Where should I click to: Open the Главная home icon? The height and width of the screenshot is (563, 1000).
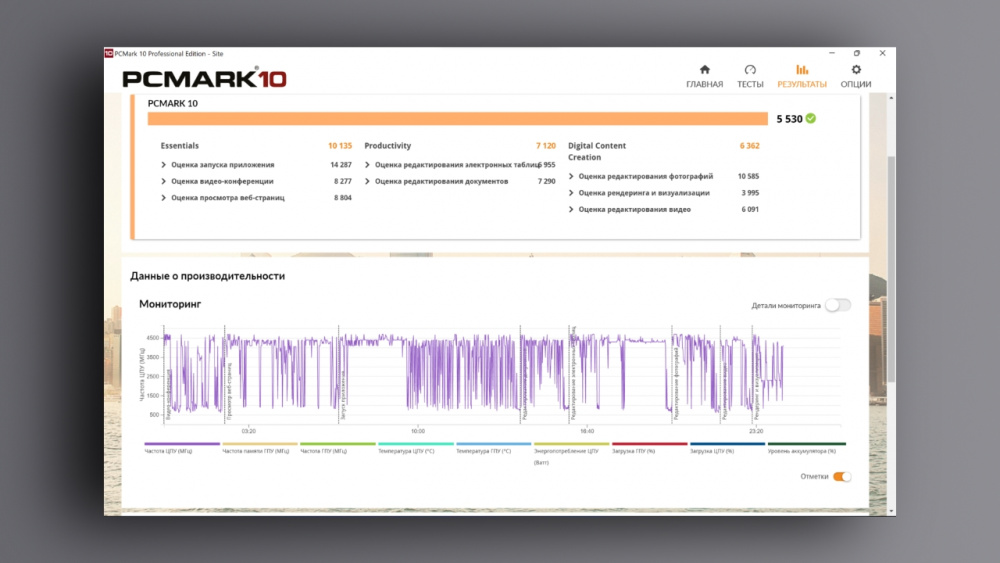pyautogui.click(x=704, y=69)
